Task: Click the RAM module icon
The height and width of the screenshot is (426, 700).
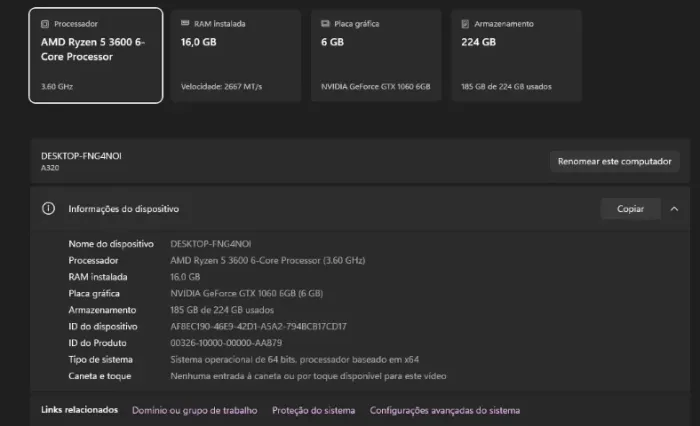Action: tap(185, 23)
